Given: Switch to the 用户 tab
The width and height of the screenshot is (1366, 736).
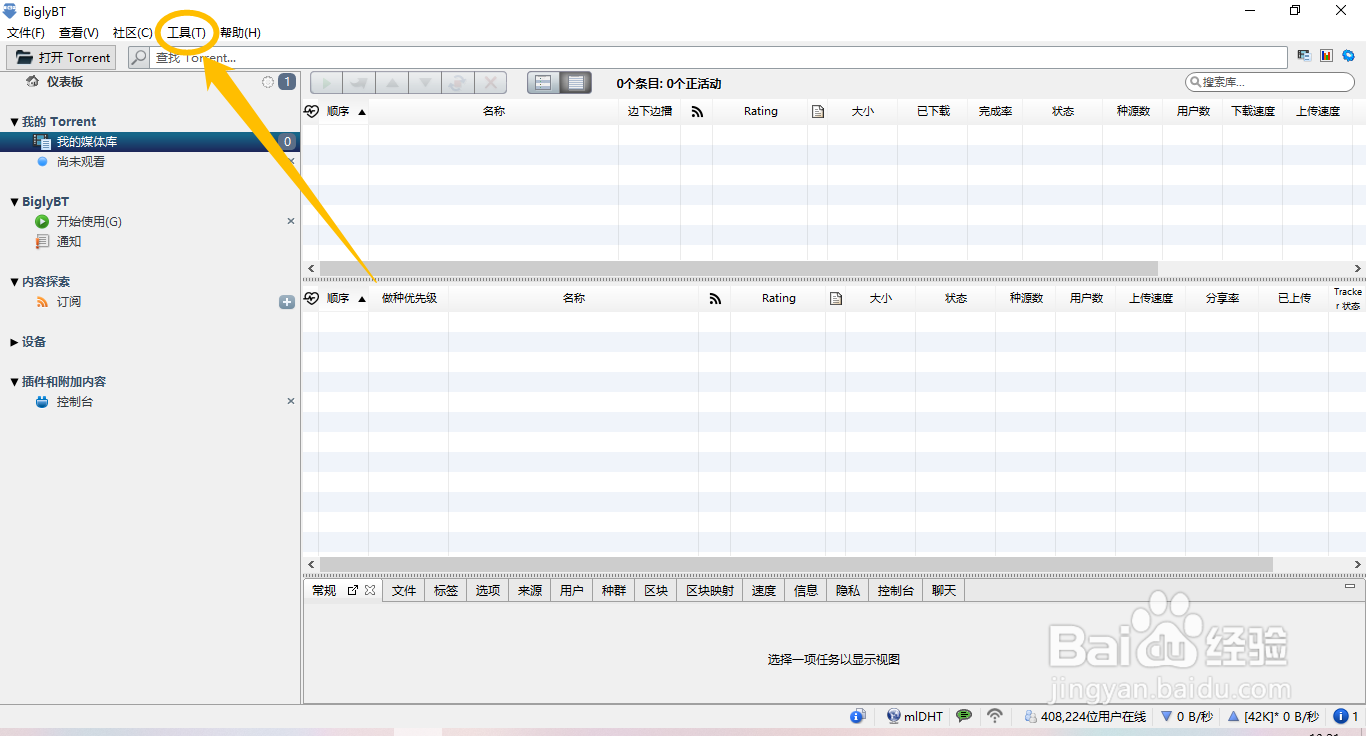Looking at the screenshot, I should [572, 591].
